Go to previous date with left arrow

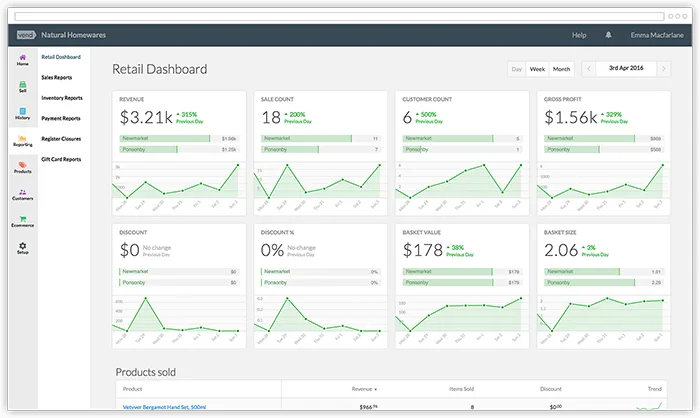(589, 69)
